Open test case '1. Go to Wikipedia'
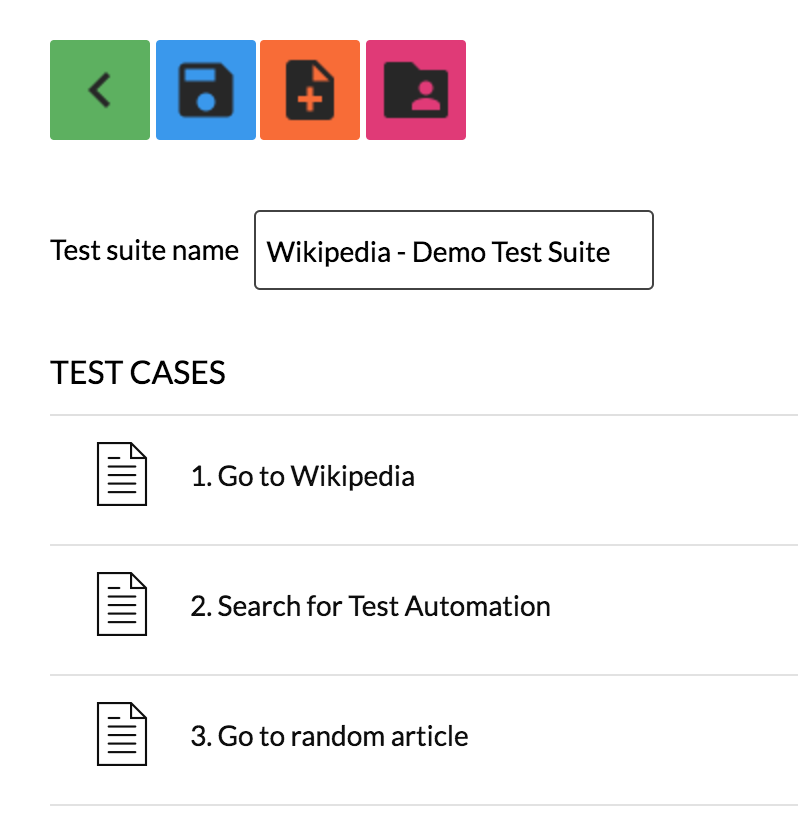This screenshot has width=798, height=832. tap(301, 476)
